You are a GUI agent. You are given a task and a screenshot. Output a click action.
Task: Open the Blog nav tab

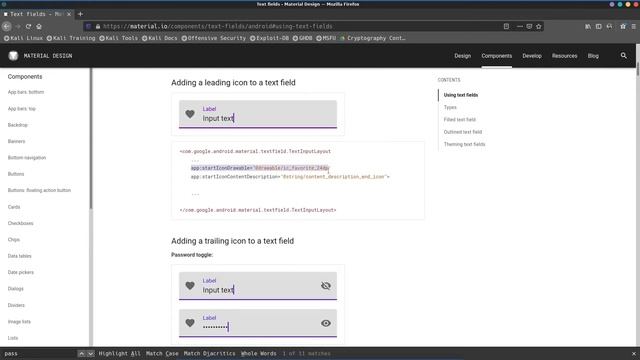[x=593, y=56]
